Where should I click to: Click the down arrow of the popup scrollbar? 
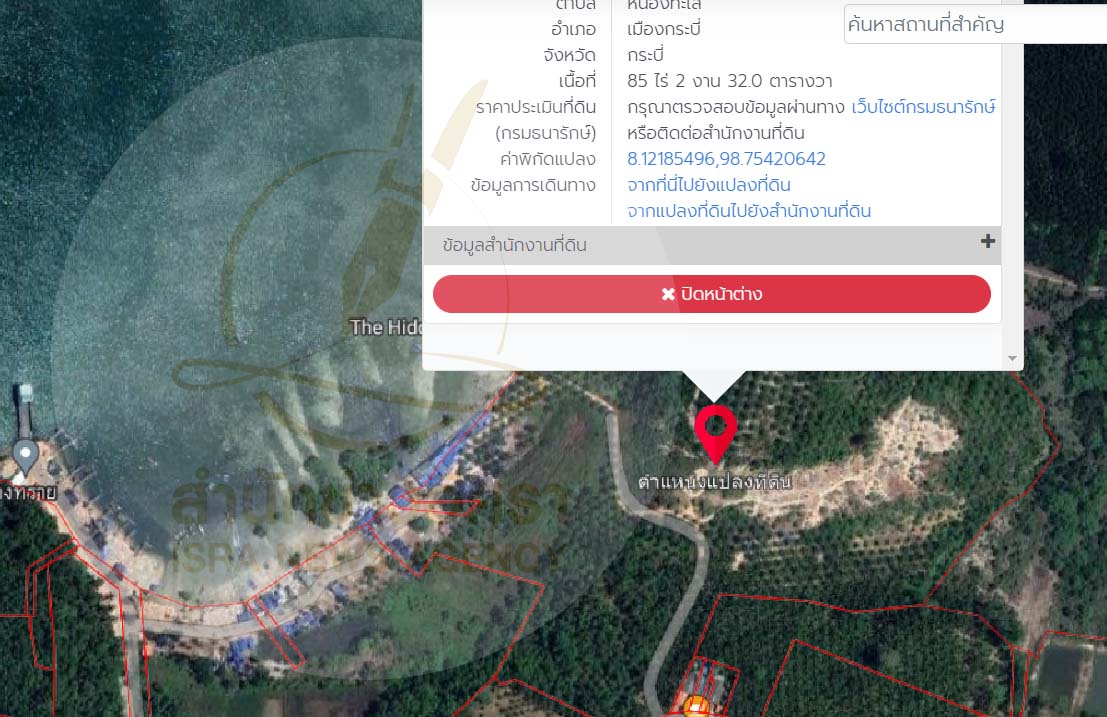click(x=1011, y=358)
